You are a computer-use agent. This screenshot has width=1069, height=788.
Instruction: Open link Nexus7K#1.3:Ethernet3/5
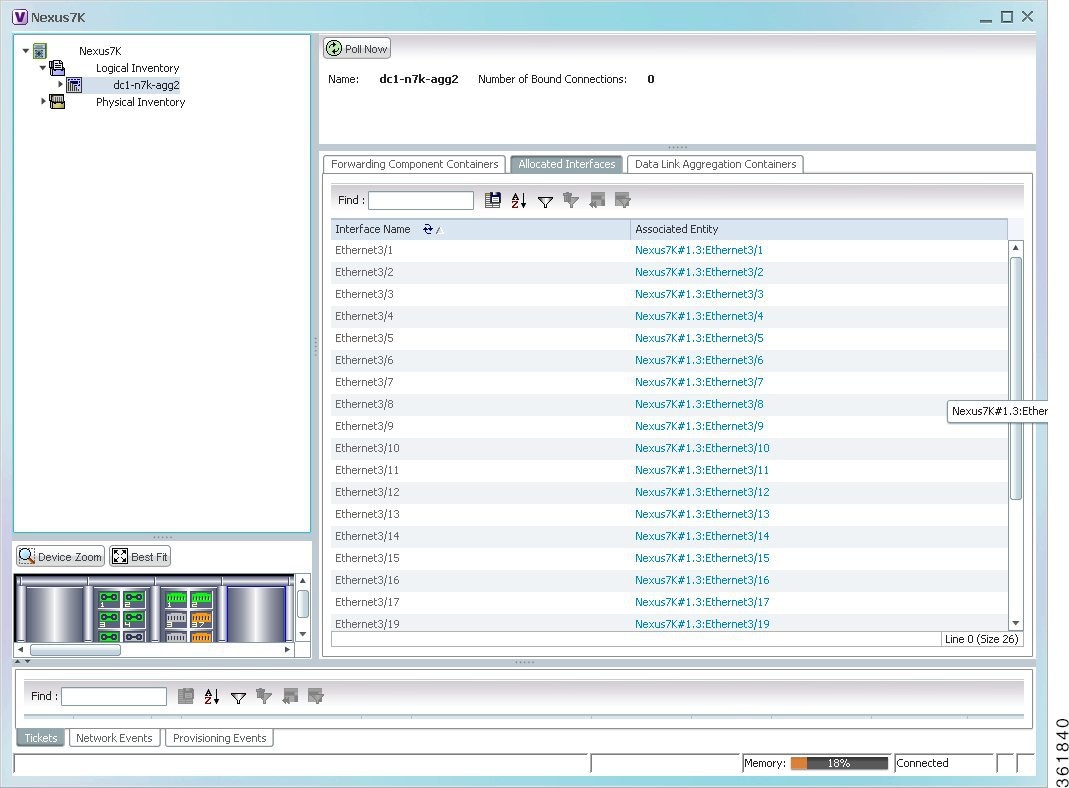point(699,338)
